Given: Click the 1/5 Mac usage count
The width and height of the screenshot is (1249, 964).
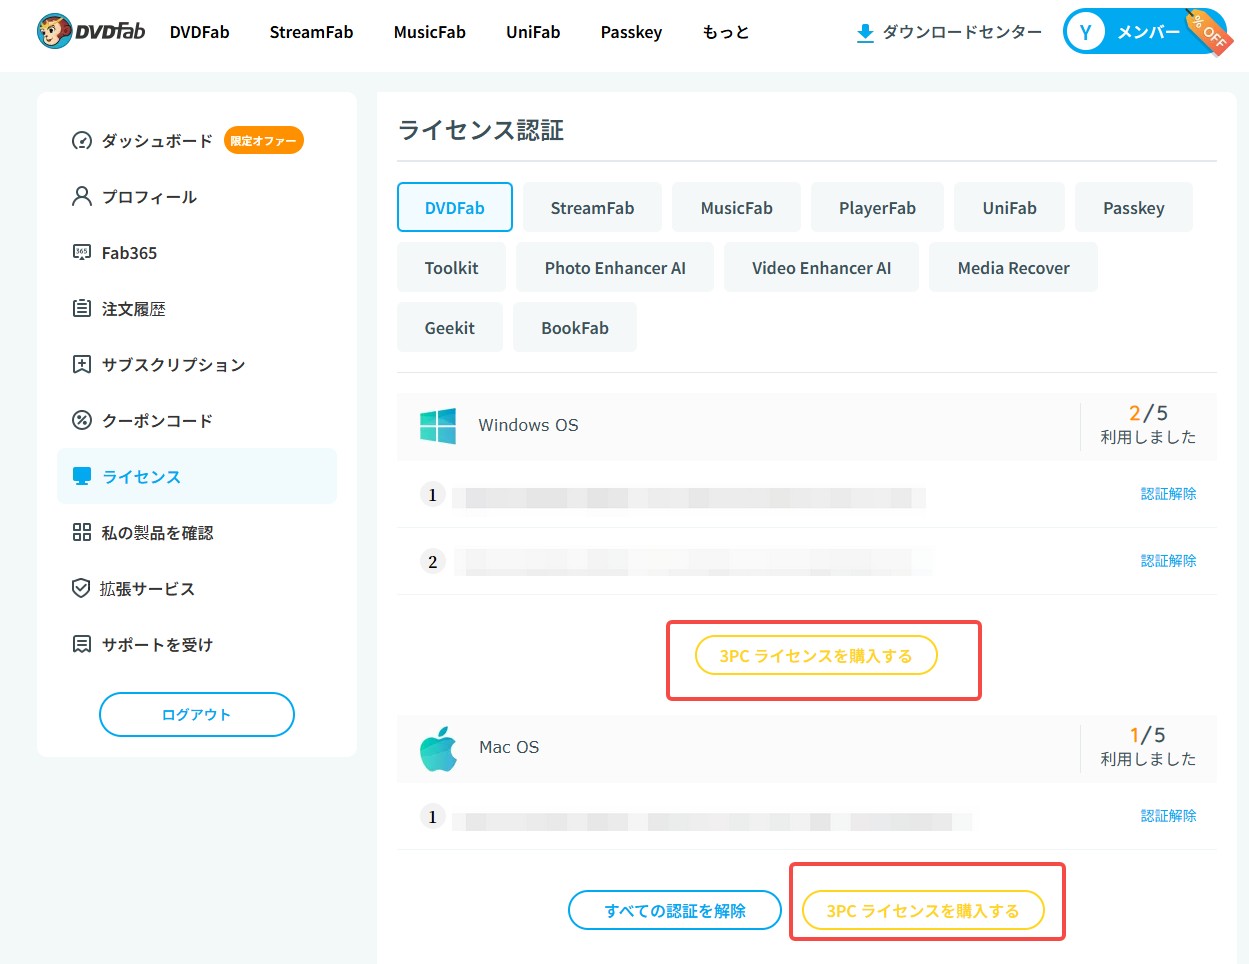Looking at the screenshot, I should (1148, 735).
